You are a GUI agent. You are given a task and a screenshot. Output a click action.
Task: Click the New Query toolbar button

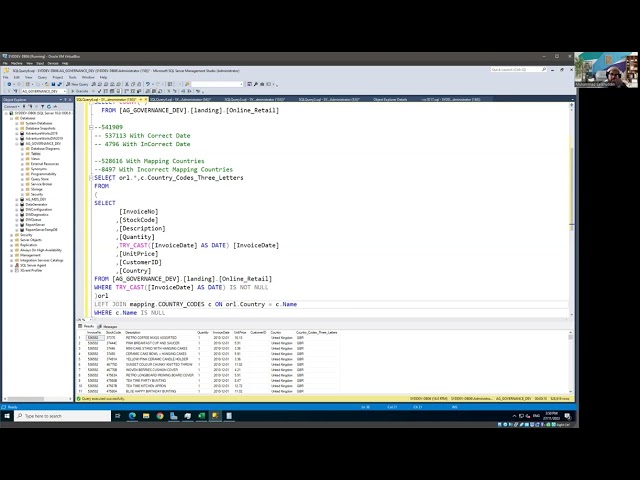(77, 84)
